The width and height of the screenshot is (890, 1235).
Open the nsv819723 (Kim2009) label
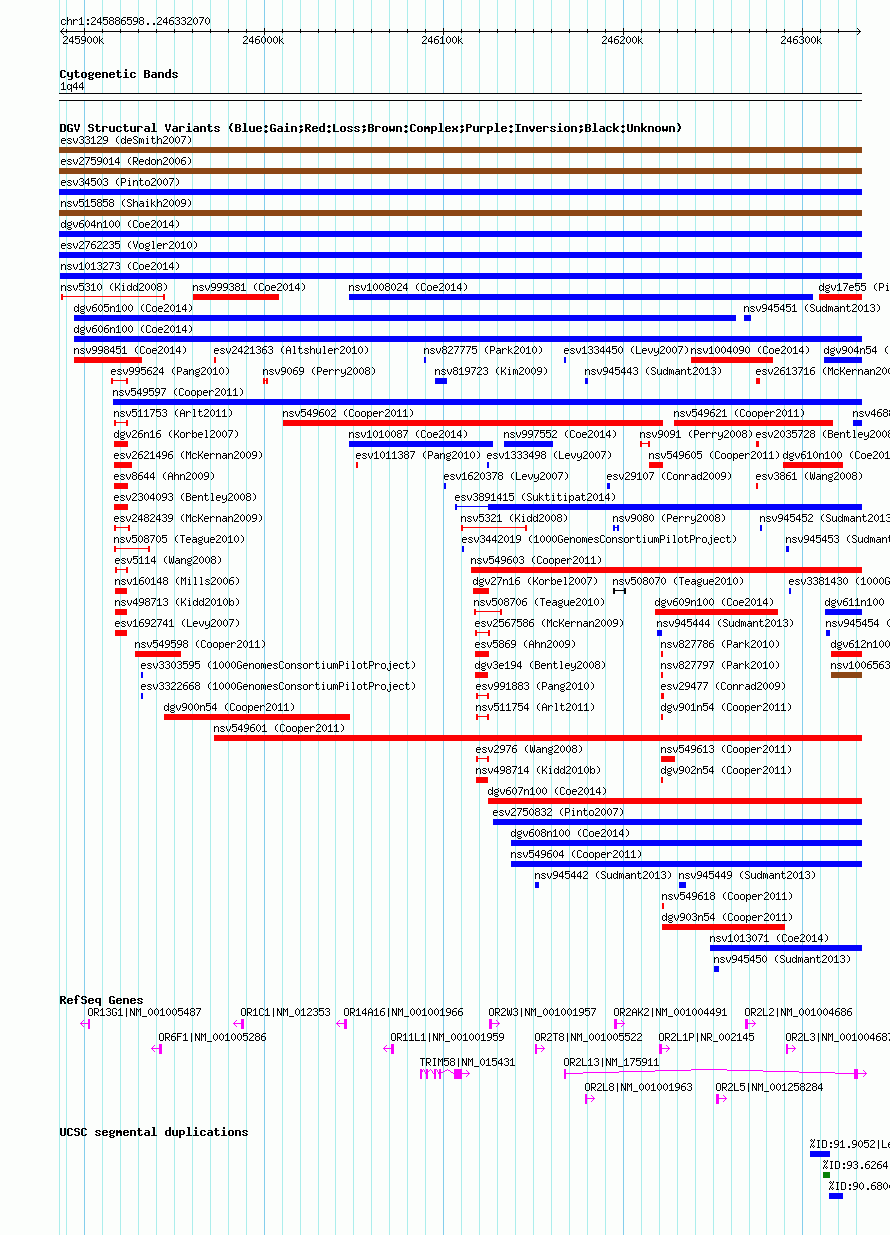[491, 371]
